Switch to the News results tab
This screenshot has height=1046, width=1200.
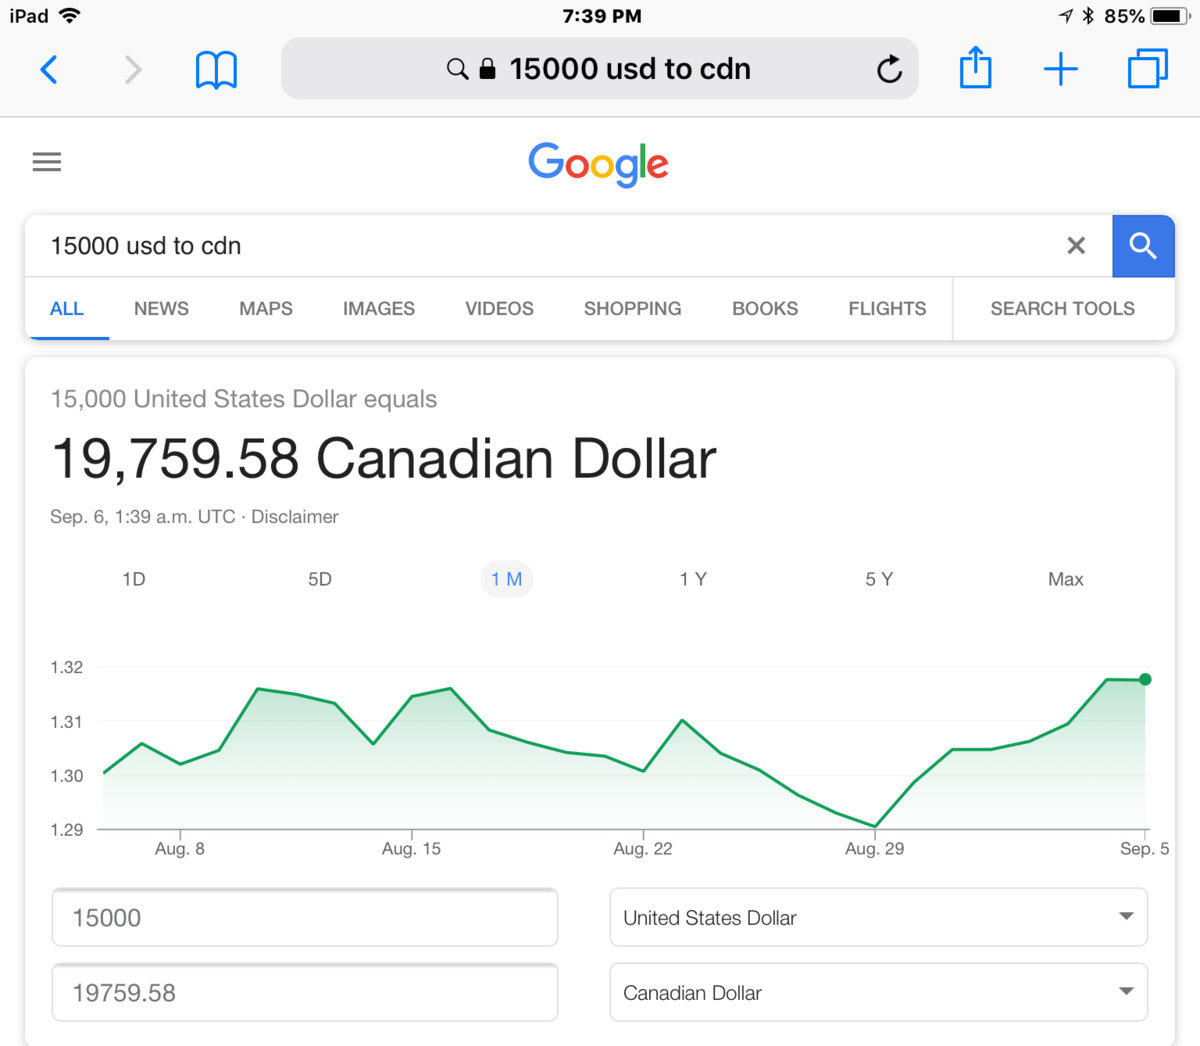click(161, 309)
